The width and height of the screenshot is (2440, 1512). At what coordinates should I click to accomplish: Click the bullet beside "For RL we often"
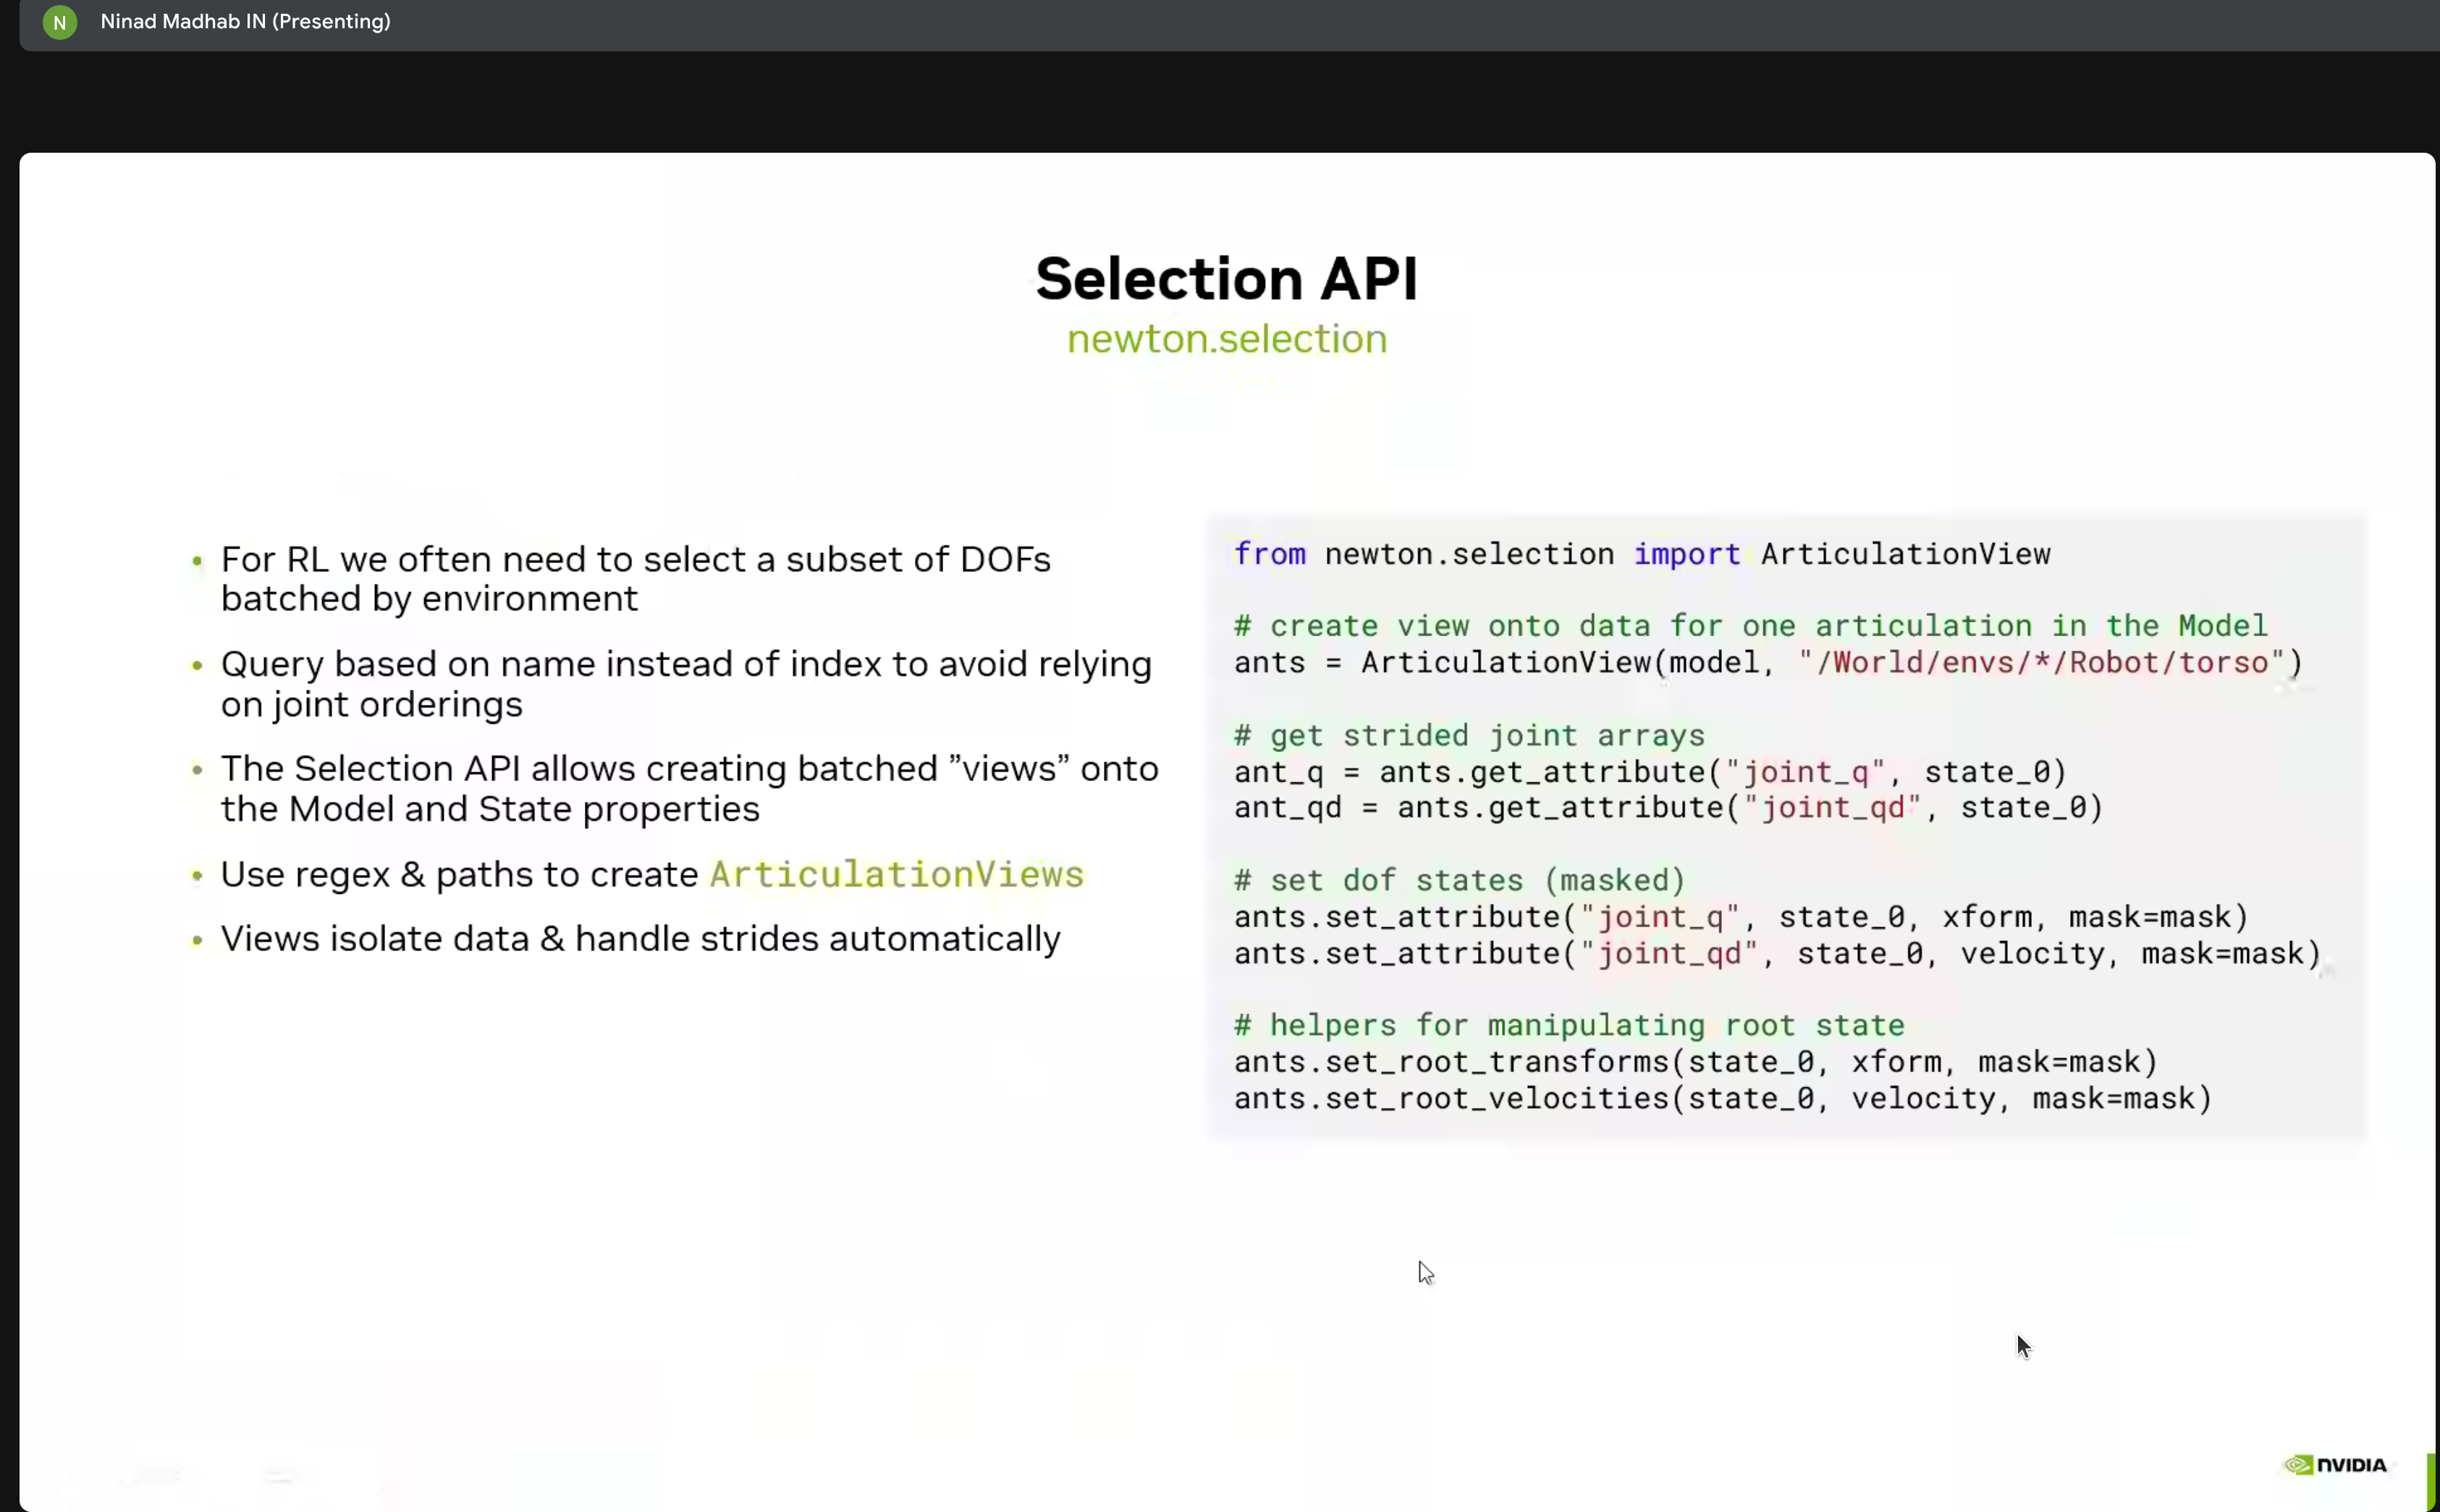point(198,561)
